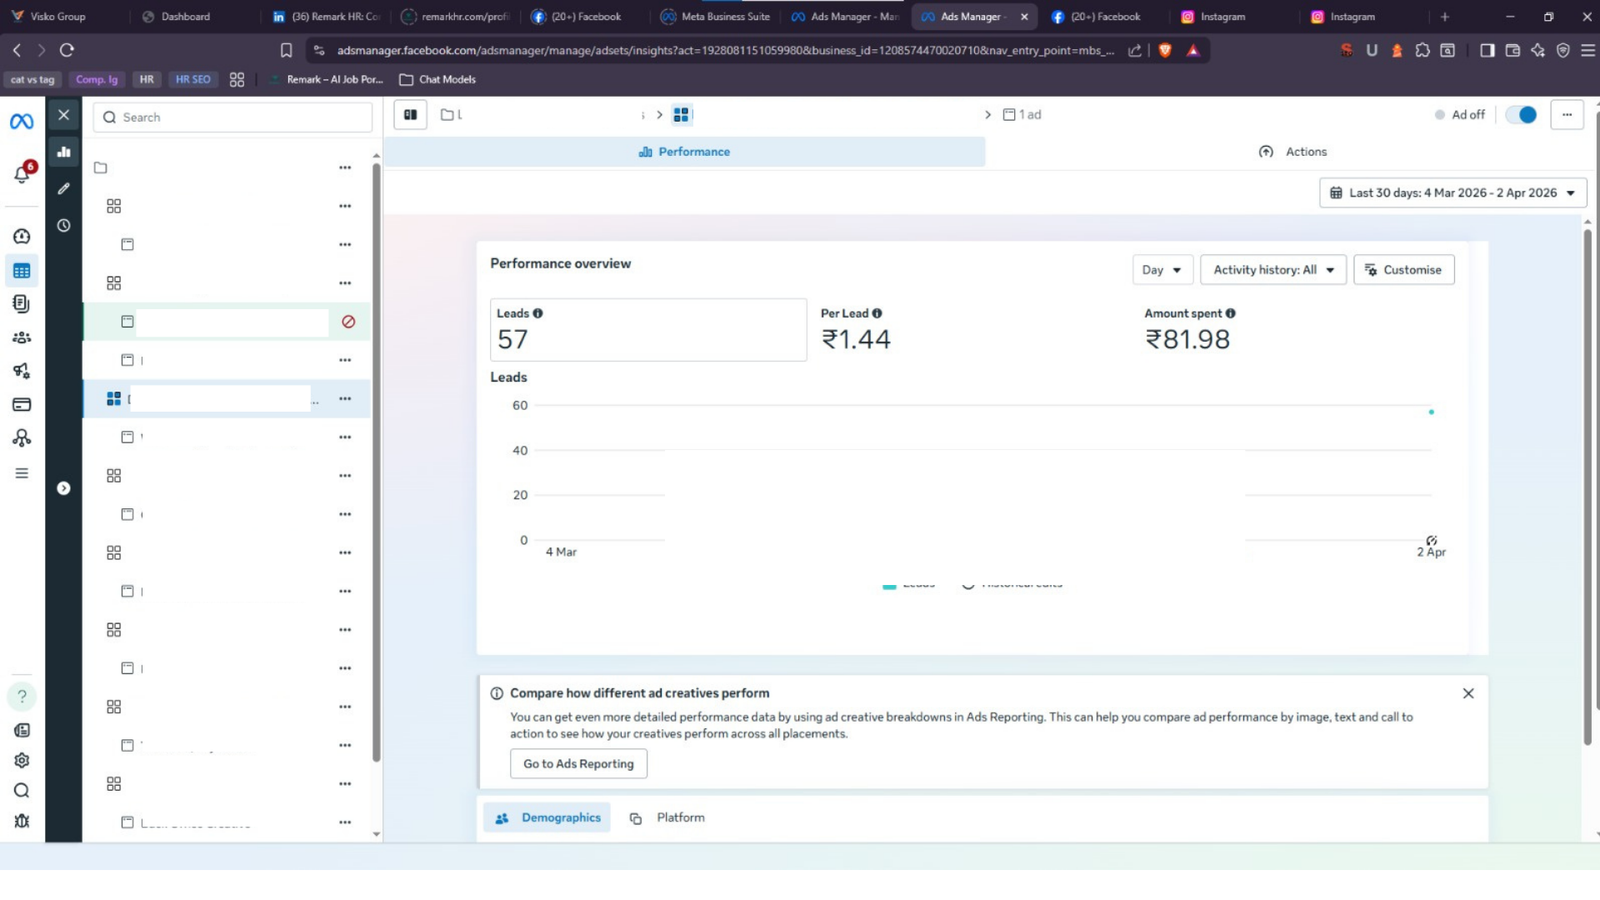Select the Platform tab
The height and width of the screenshot is (900, 1600).
click(x=667, y=818)
